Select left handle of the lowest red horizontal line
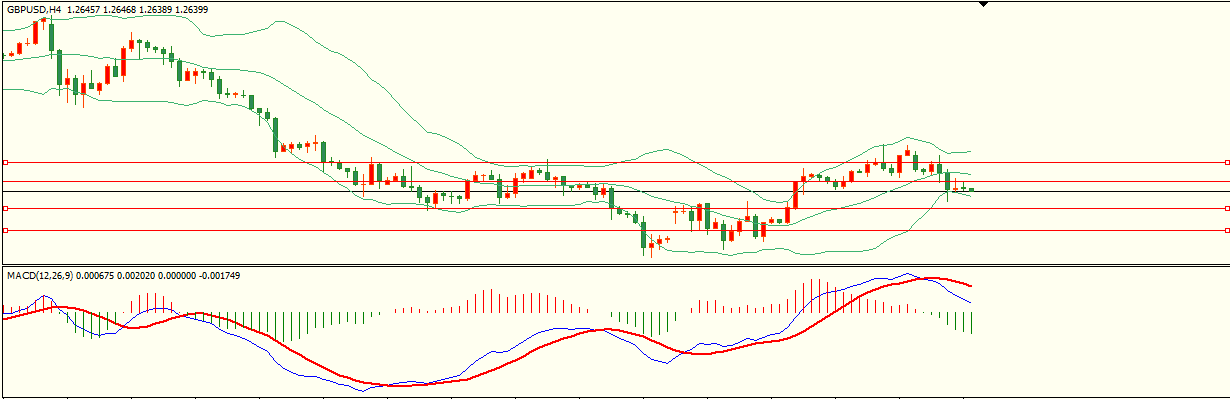The height and width of the screenshot is (399, 1230). pos(5,230)
